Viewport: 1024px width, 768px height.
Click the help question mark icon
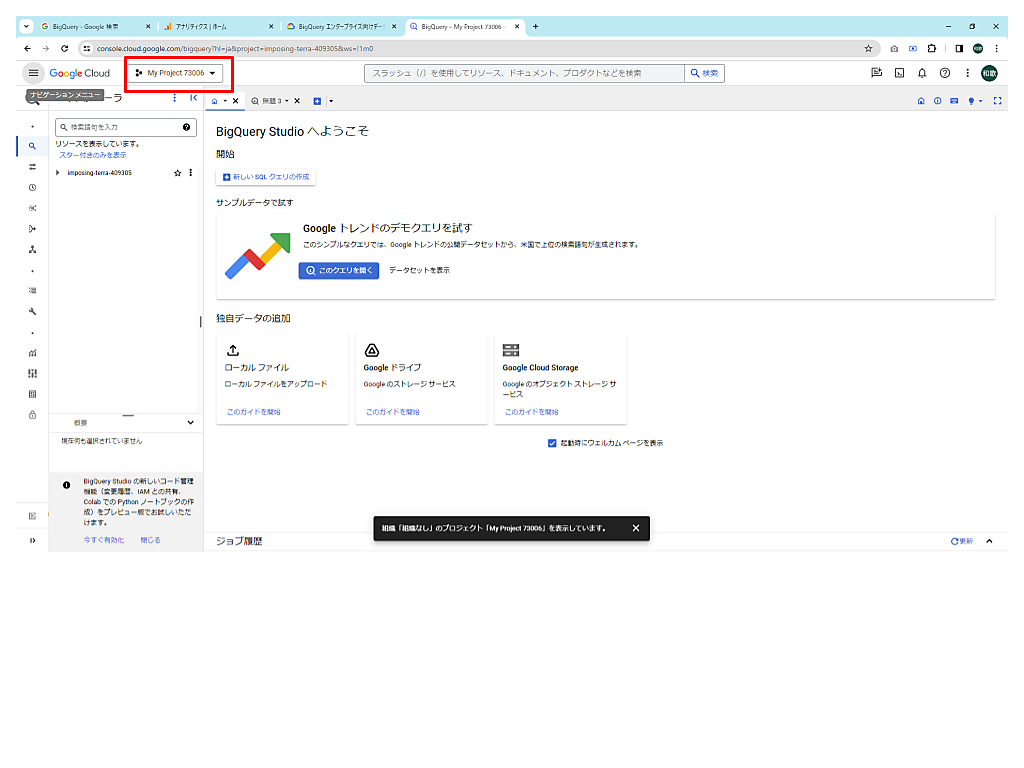click(x=945, y=73)
